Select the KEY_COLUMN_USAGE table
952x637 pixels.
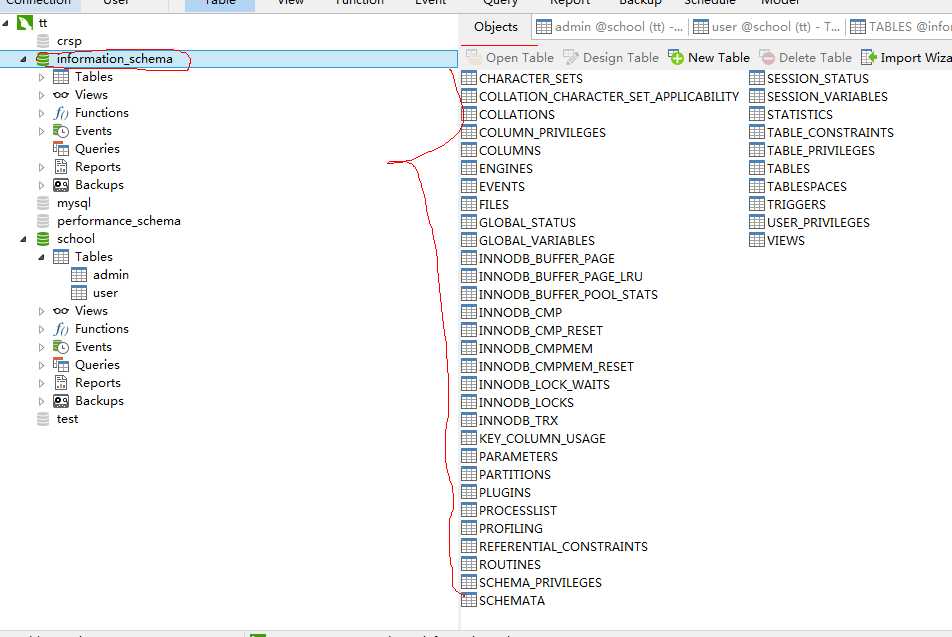[x=534, y=438]
